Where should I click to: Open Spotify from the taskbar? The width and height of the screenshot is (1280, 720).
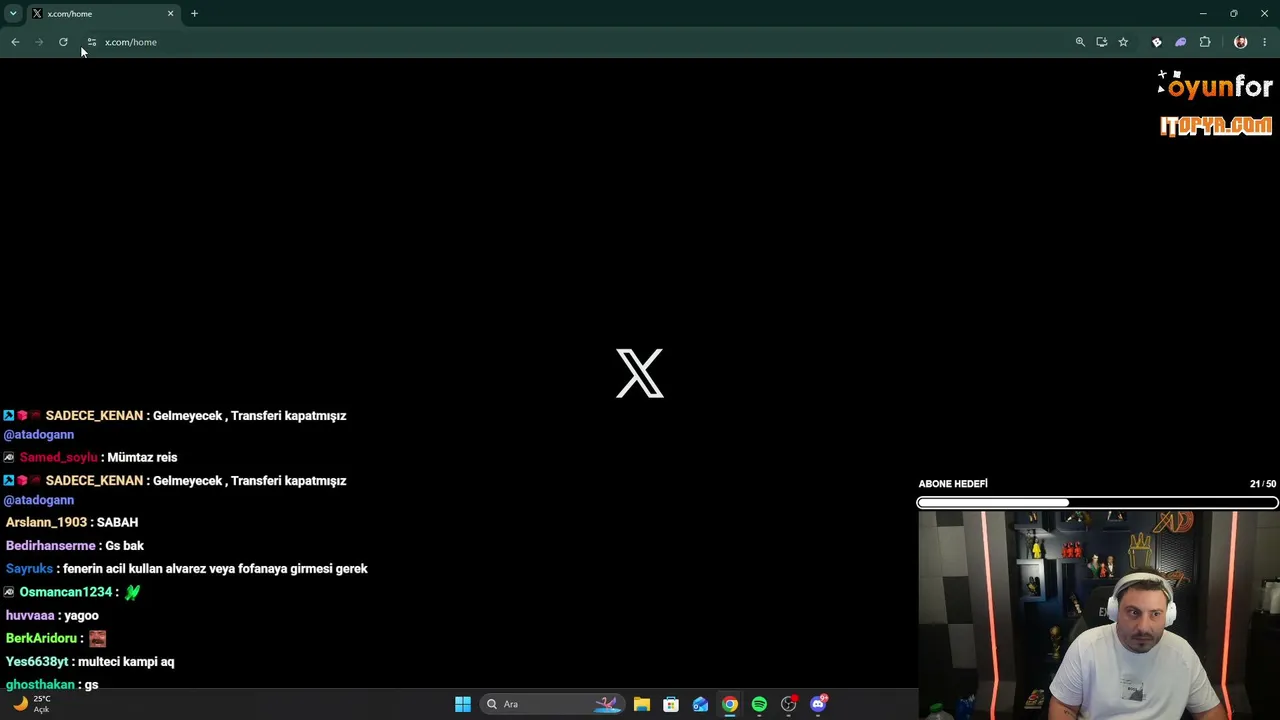pyautogui.click(x=759, y=704)
